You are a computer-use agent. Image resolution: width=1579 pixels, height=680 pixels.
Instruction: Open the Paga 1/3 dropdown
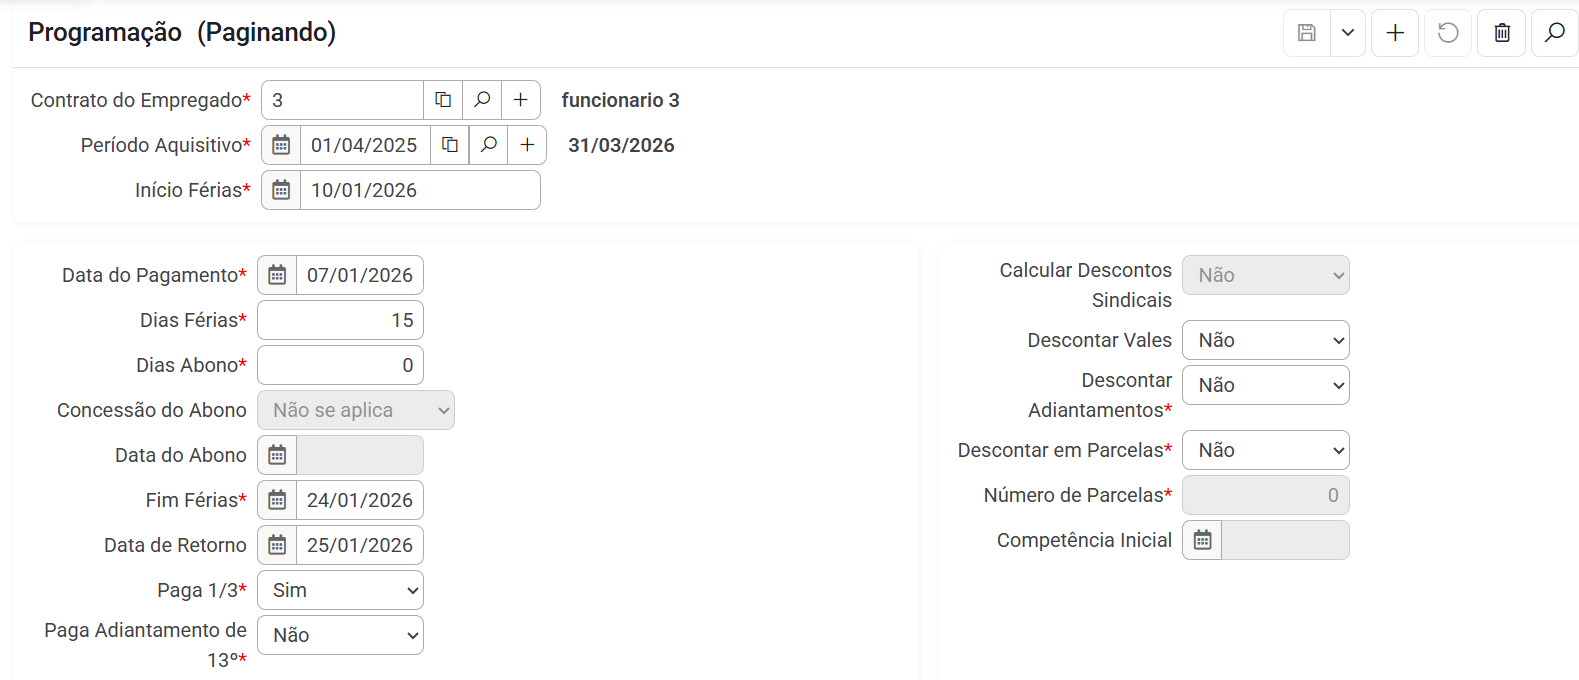click(x=340, y=590)
